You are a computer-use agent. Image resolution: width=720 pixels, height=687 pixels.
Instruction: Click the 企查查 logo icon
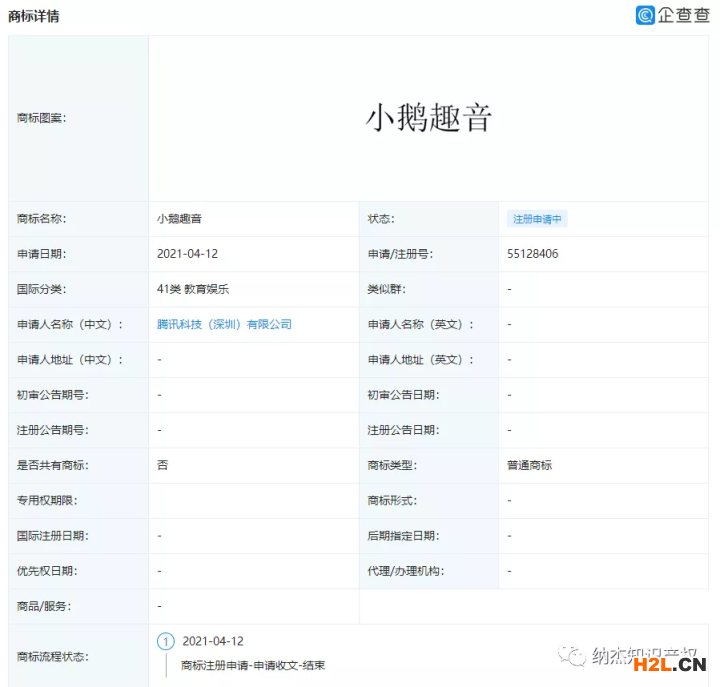(x=645, y=15)
